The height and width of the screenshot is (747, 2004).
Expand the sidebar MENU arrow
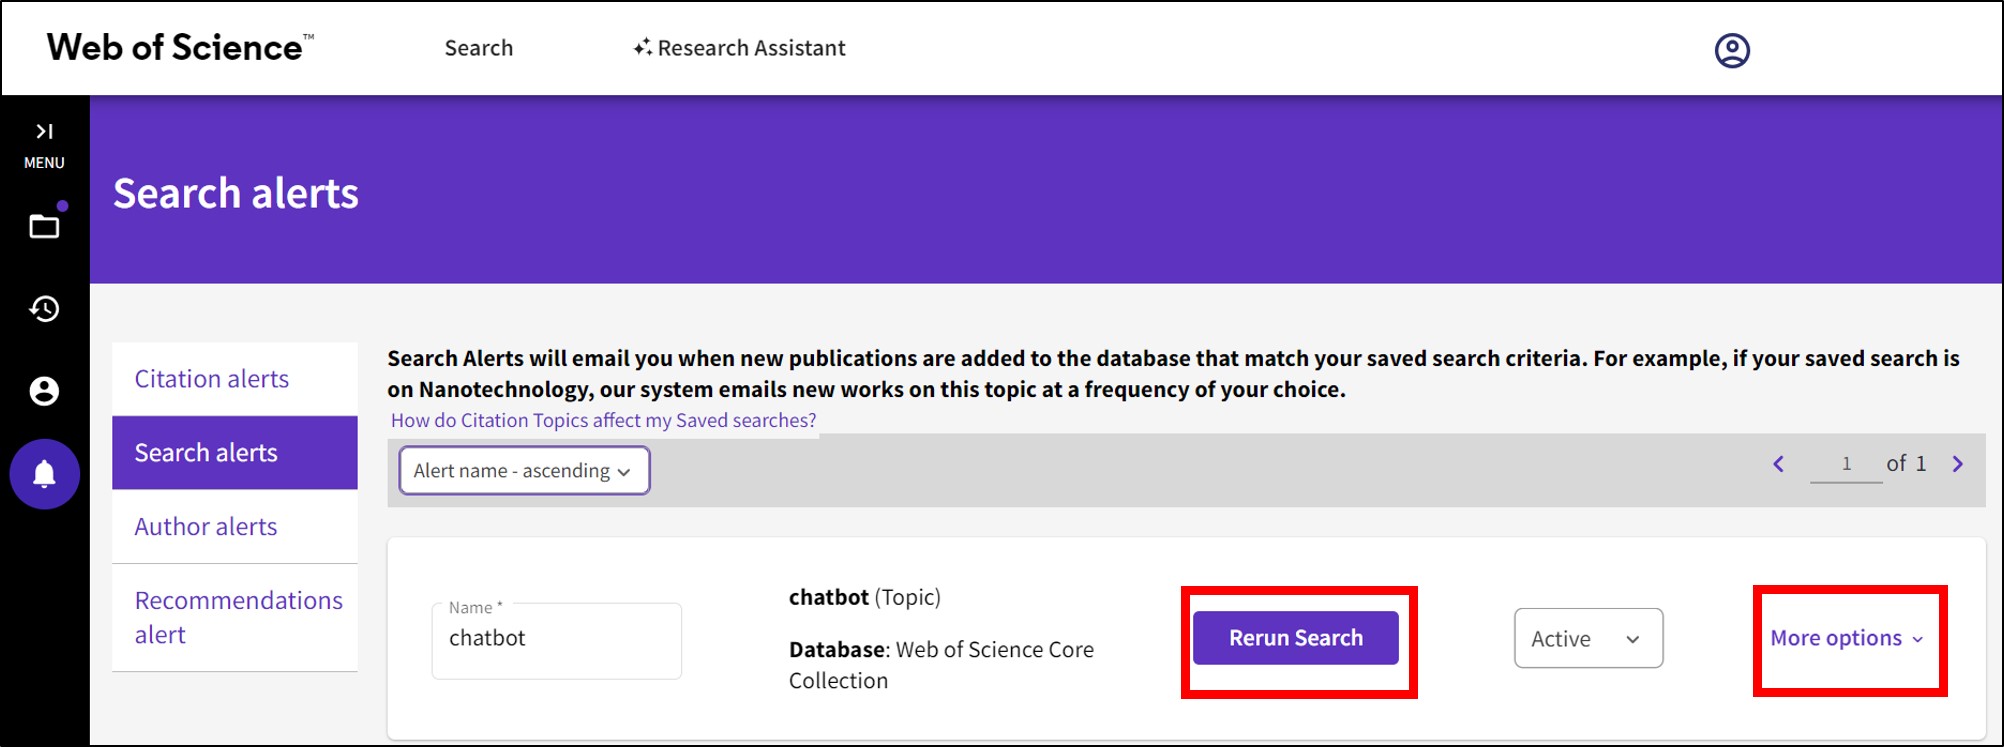(44, 131)
